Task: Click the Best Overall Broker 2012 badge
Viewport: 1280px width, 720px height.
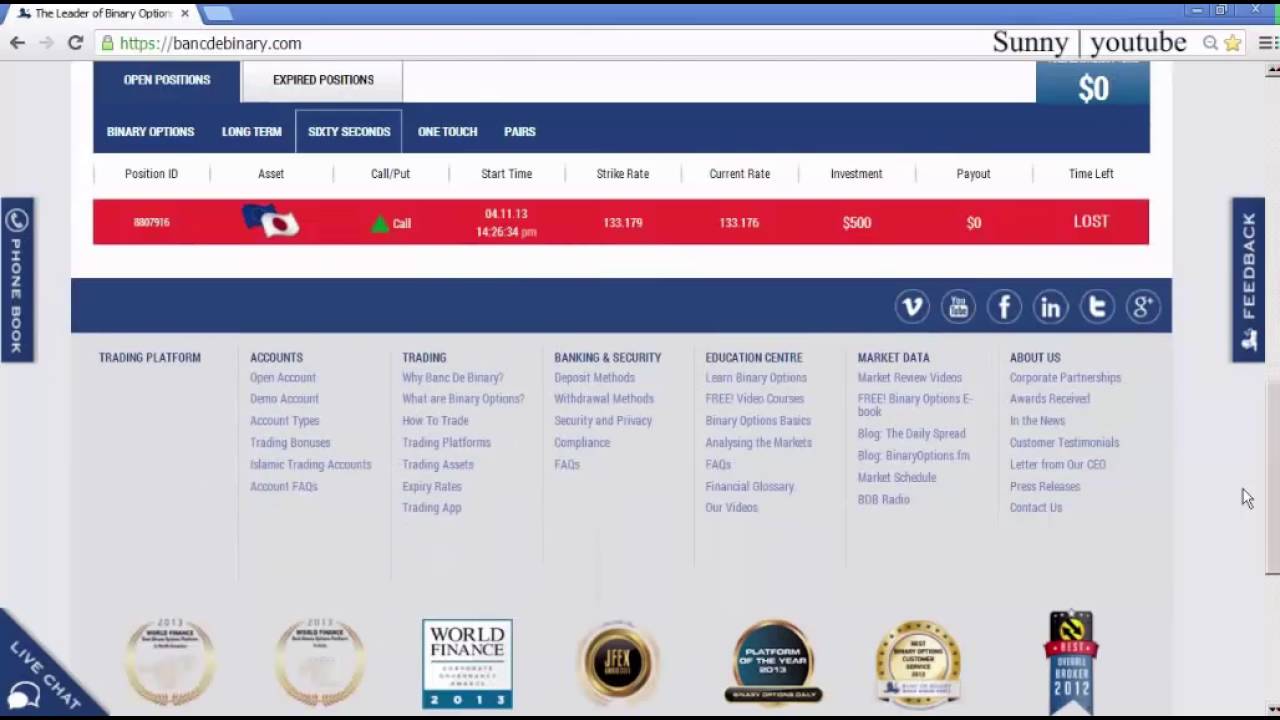Action: coord(1071,662)
